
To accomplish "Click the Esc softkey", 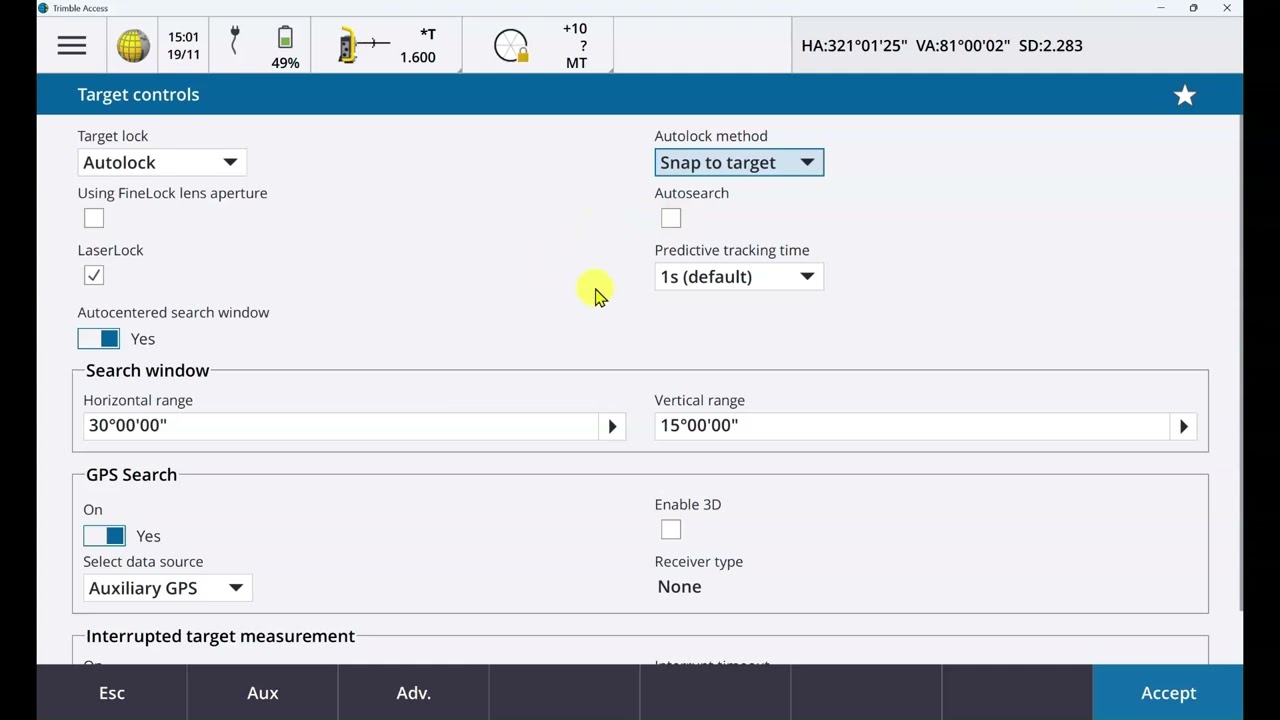I will pos(112,693).
